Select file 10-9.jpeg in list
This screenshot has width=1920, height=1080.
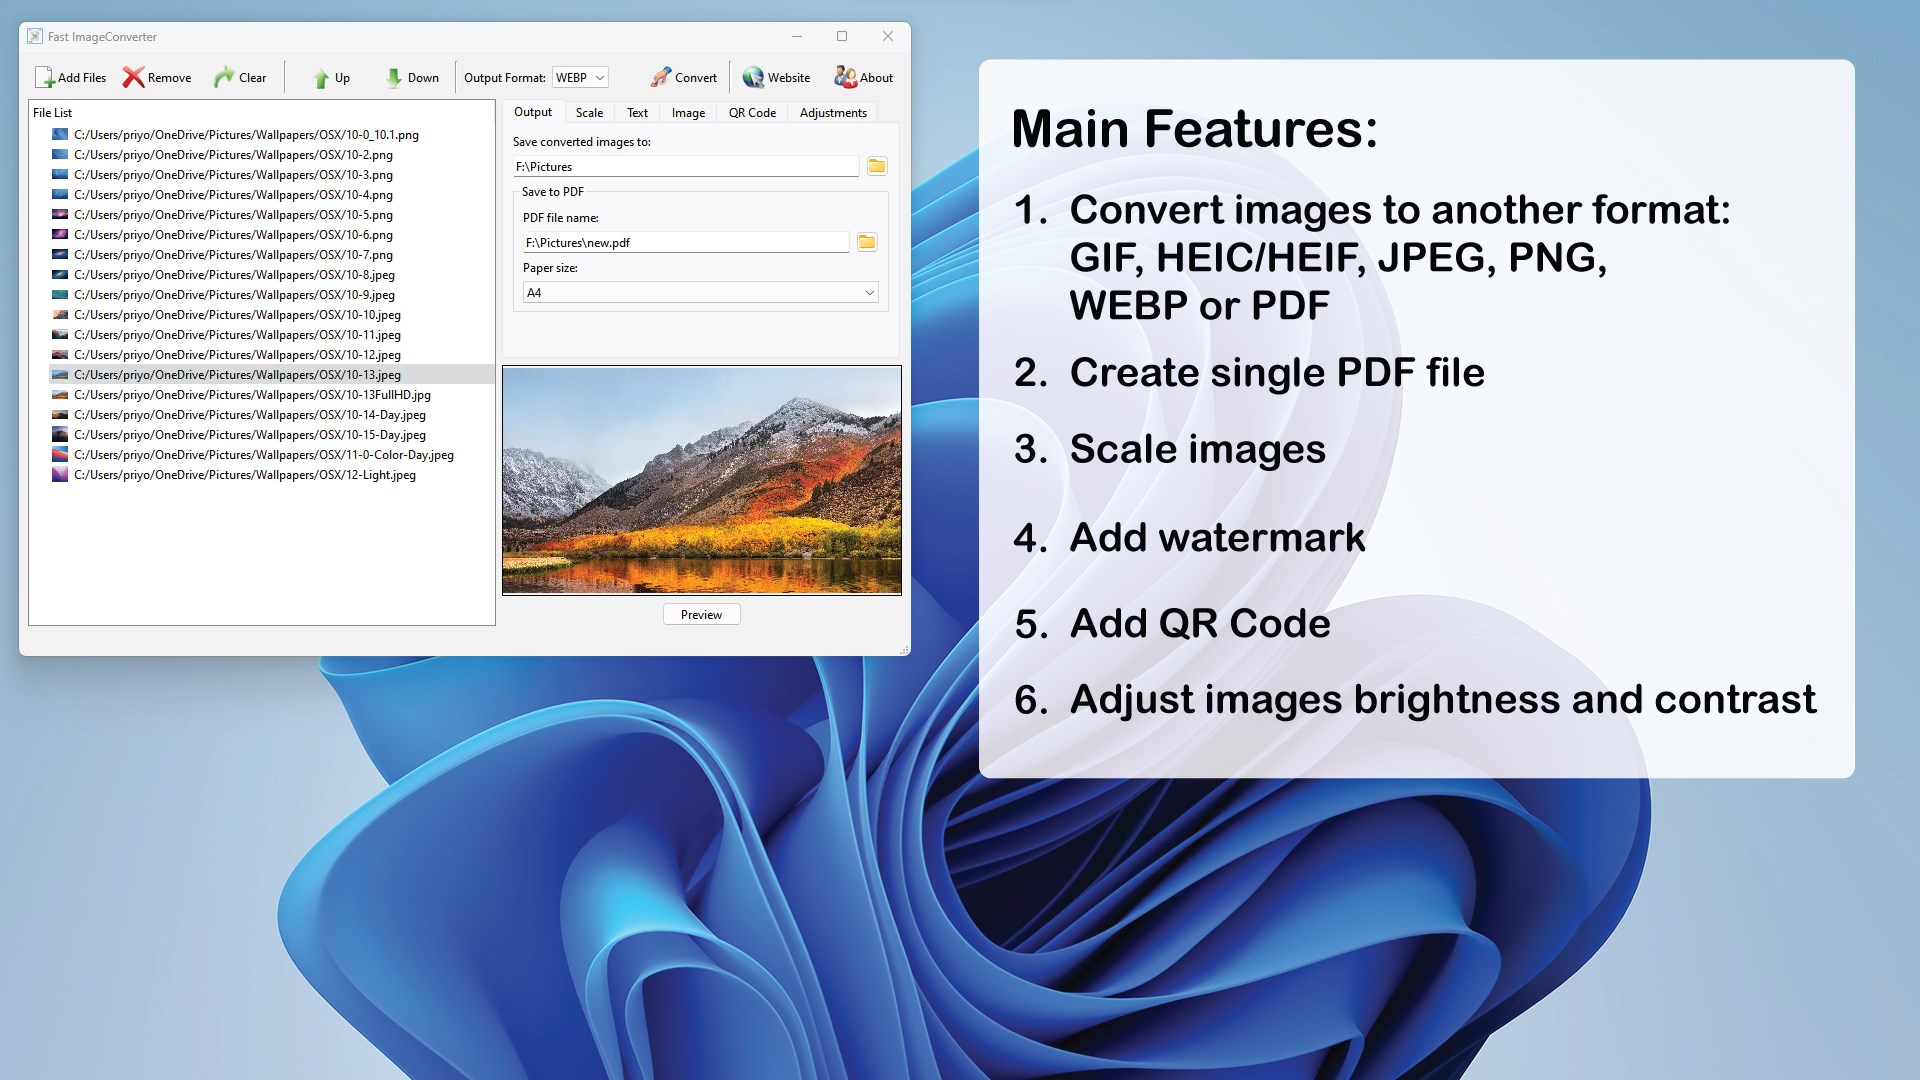point(234,295)
